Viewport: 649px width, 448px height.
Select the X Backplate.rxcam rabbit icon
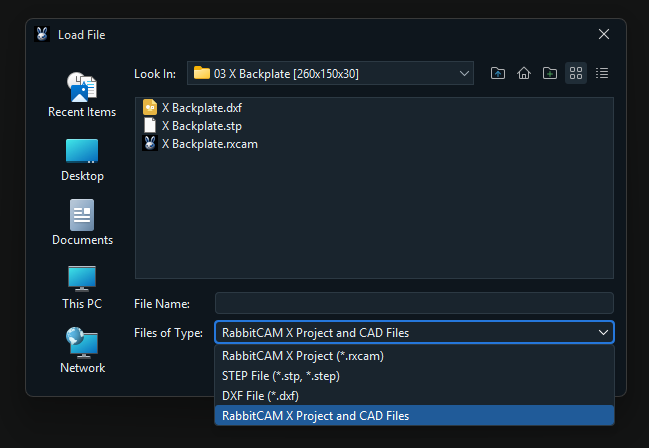coord(150,144)
